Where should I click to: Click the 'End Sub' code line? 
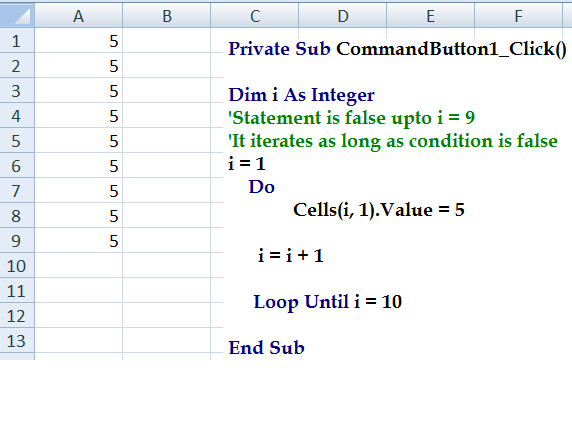click(x=266, y=347)
